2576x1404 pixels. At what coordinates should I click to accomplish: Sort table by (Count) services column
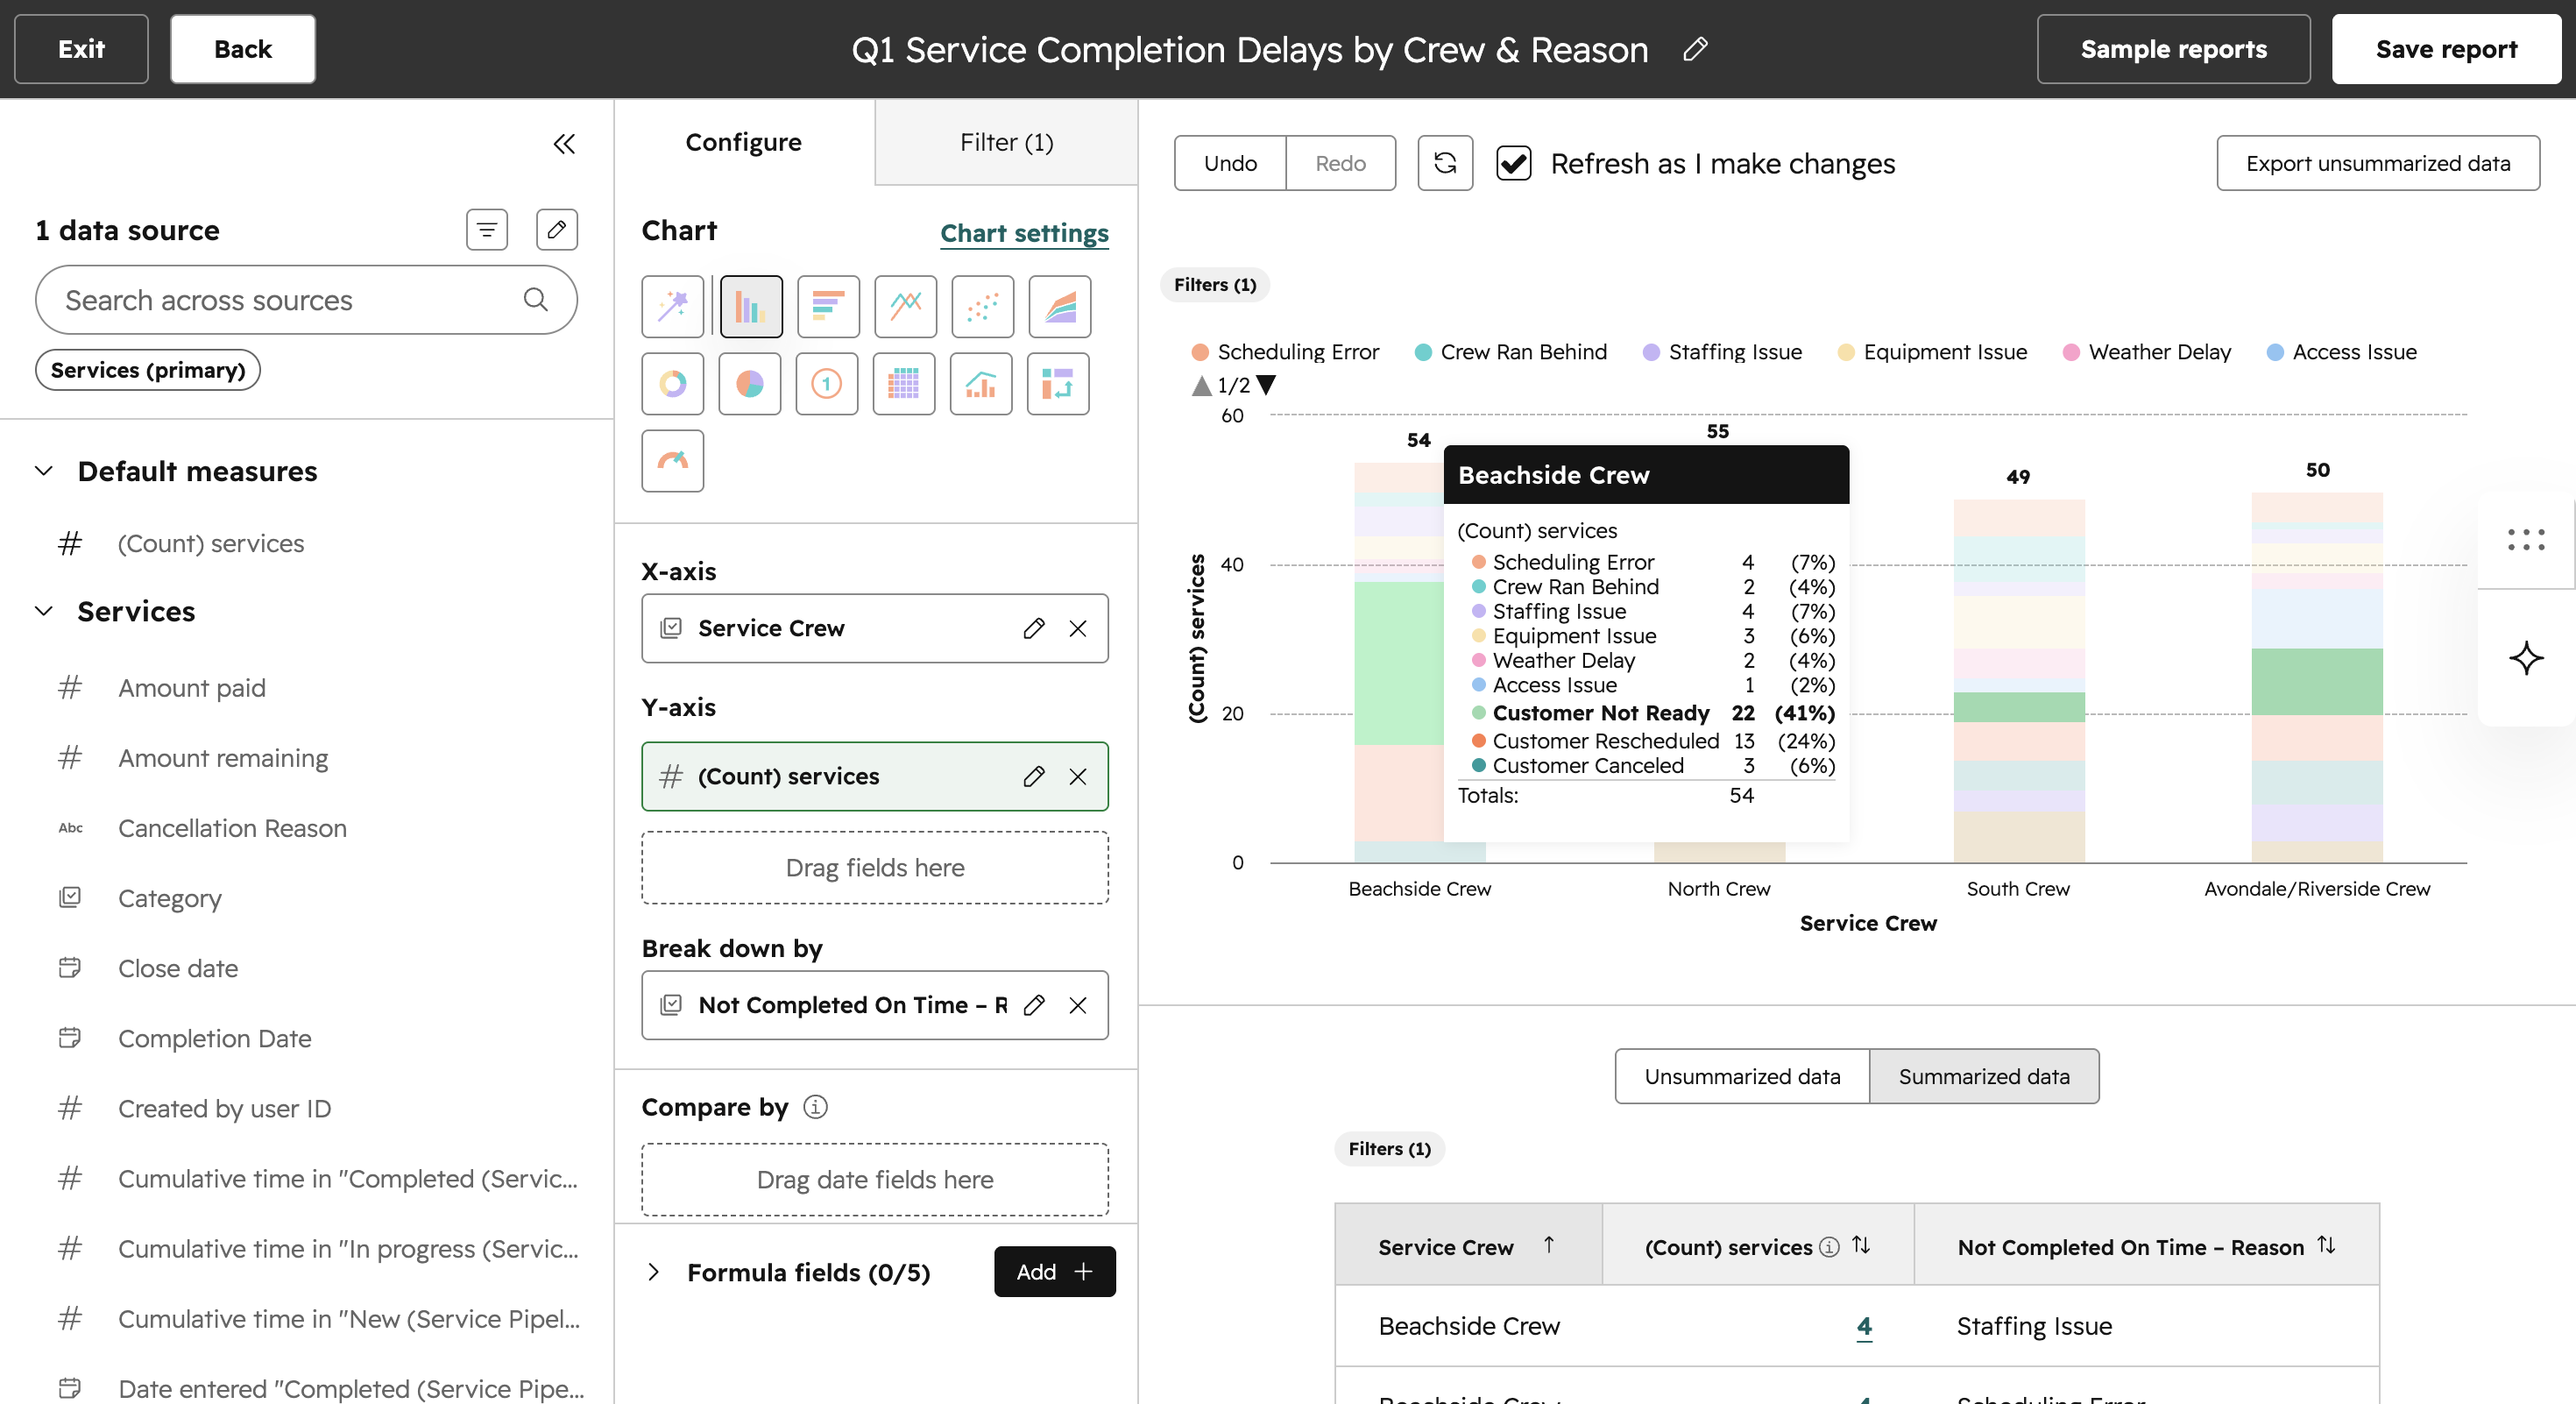(1861, 1245)
